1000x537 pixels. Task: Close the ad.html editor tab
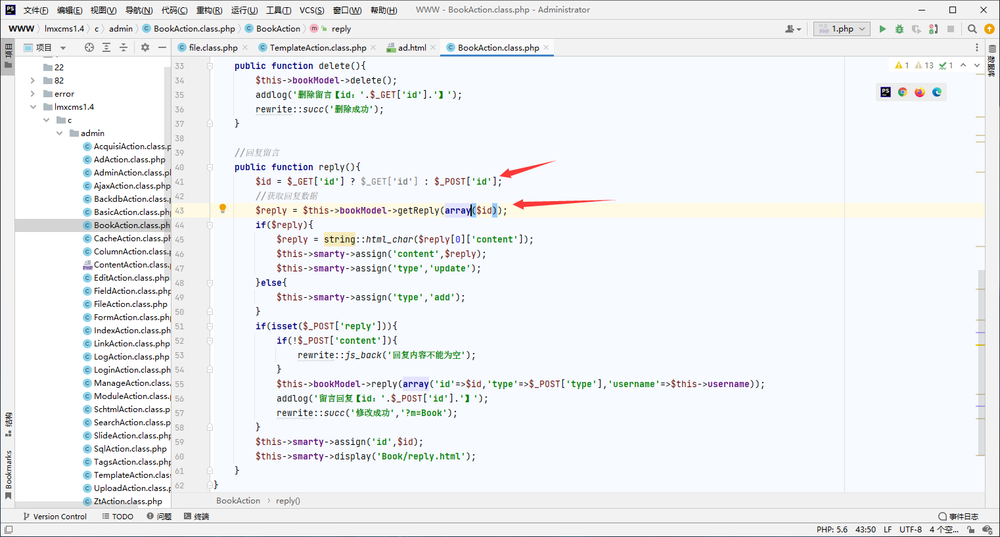point(433,47)
